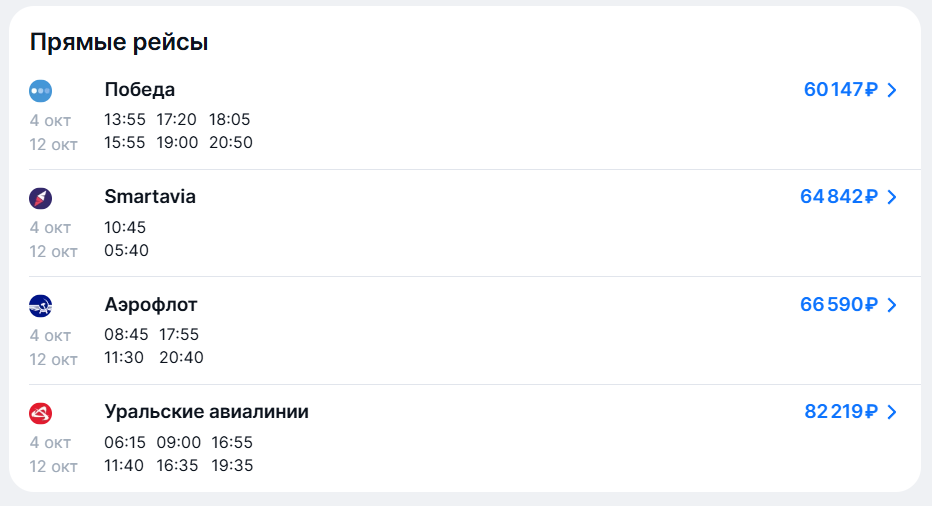Select Уральские авиалинии 16:35 return time

pos(178,465)
